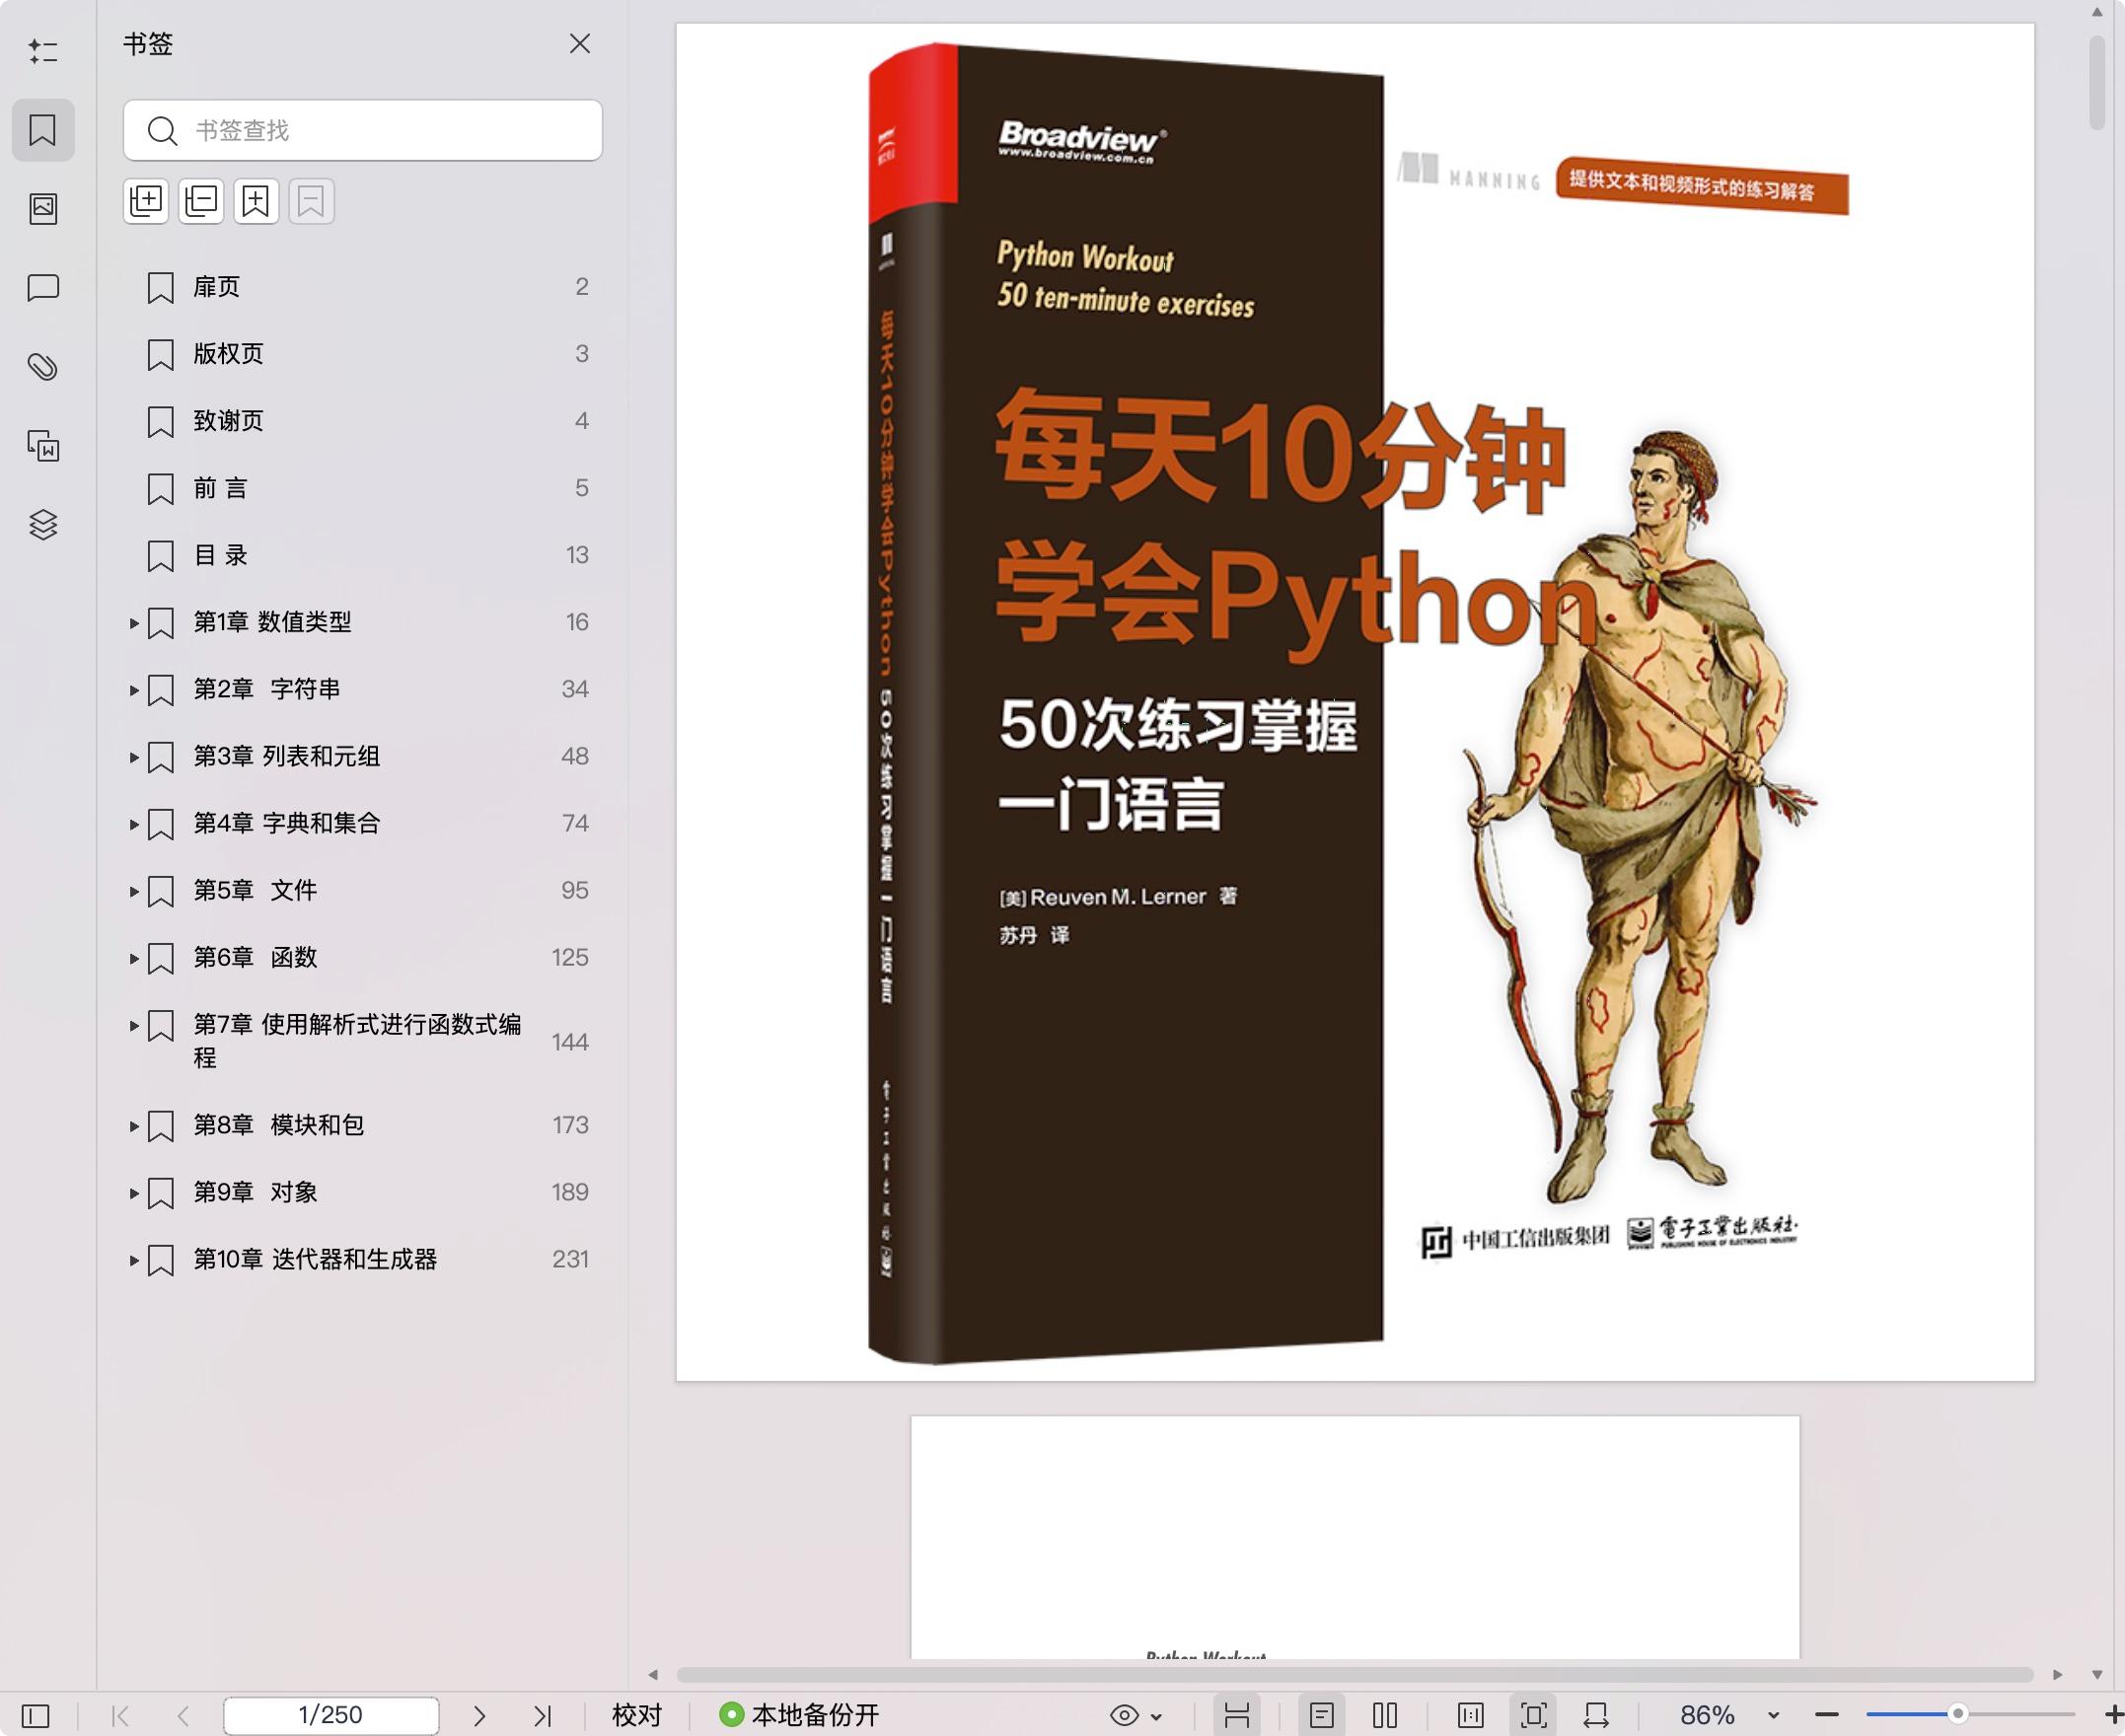Click the vertical scrollbar thumb
This screenshot has width=2125, height=1736.
click(2097, 83)
